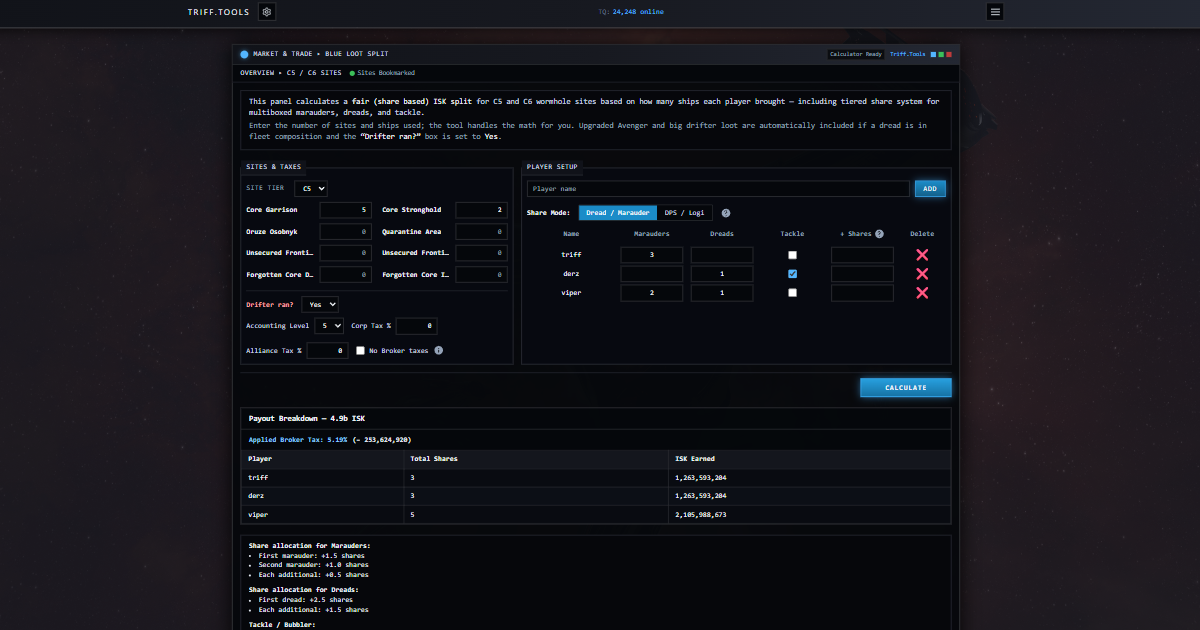Click viper's Dreads field
Viewport: 1200px width, 630px height.
(721, 293)
